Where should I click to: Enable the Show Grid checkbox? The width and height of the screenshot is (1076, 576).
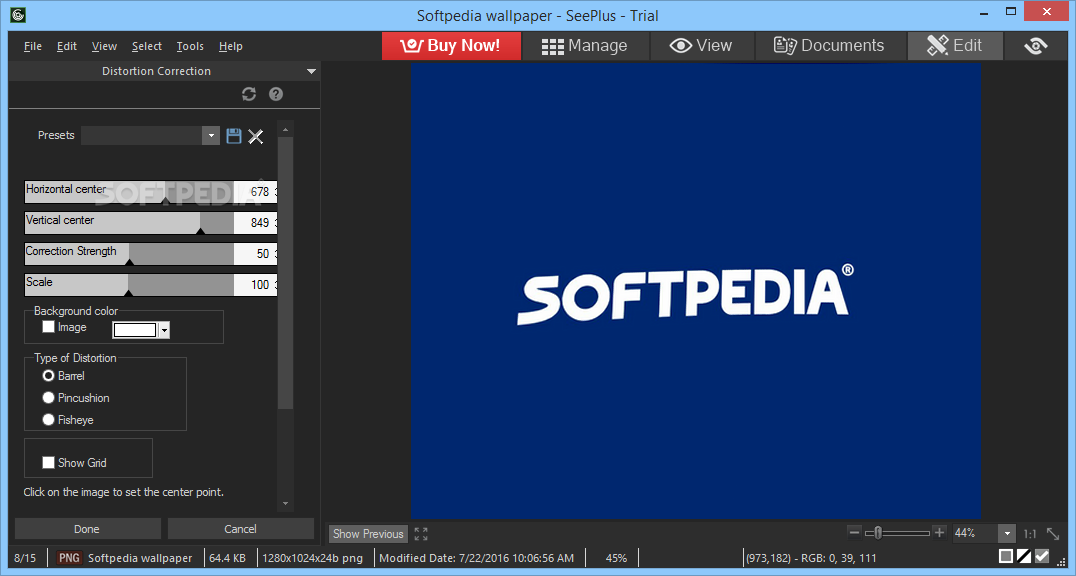(x=48, y=462)
